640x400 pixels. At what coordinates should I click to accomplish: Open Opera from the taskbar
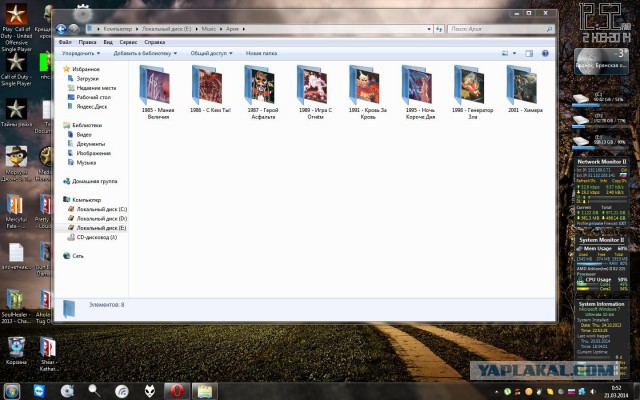(176, 391)
